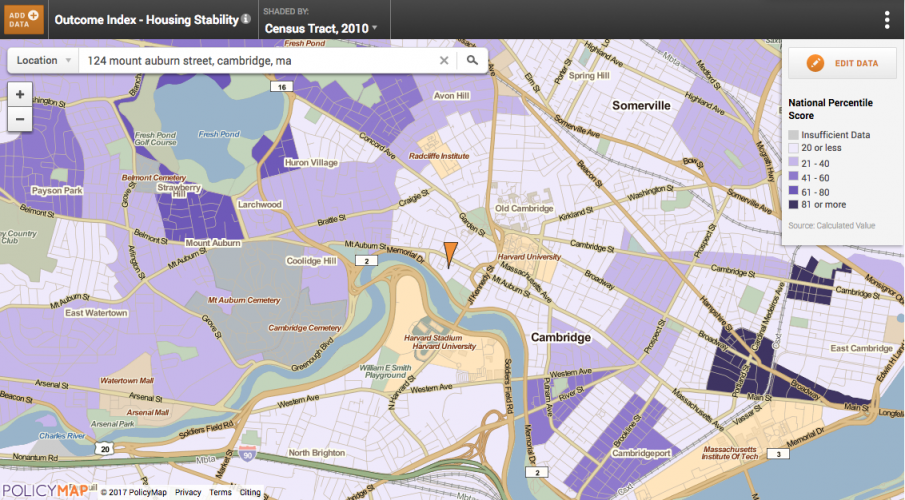Click the 21 - 40 legend swatch
Viewport: 905px width, 500px height.
[x=794, y=163]
